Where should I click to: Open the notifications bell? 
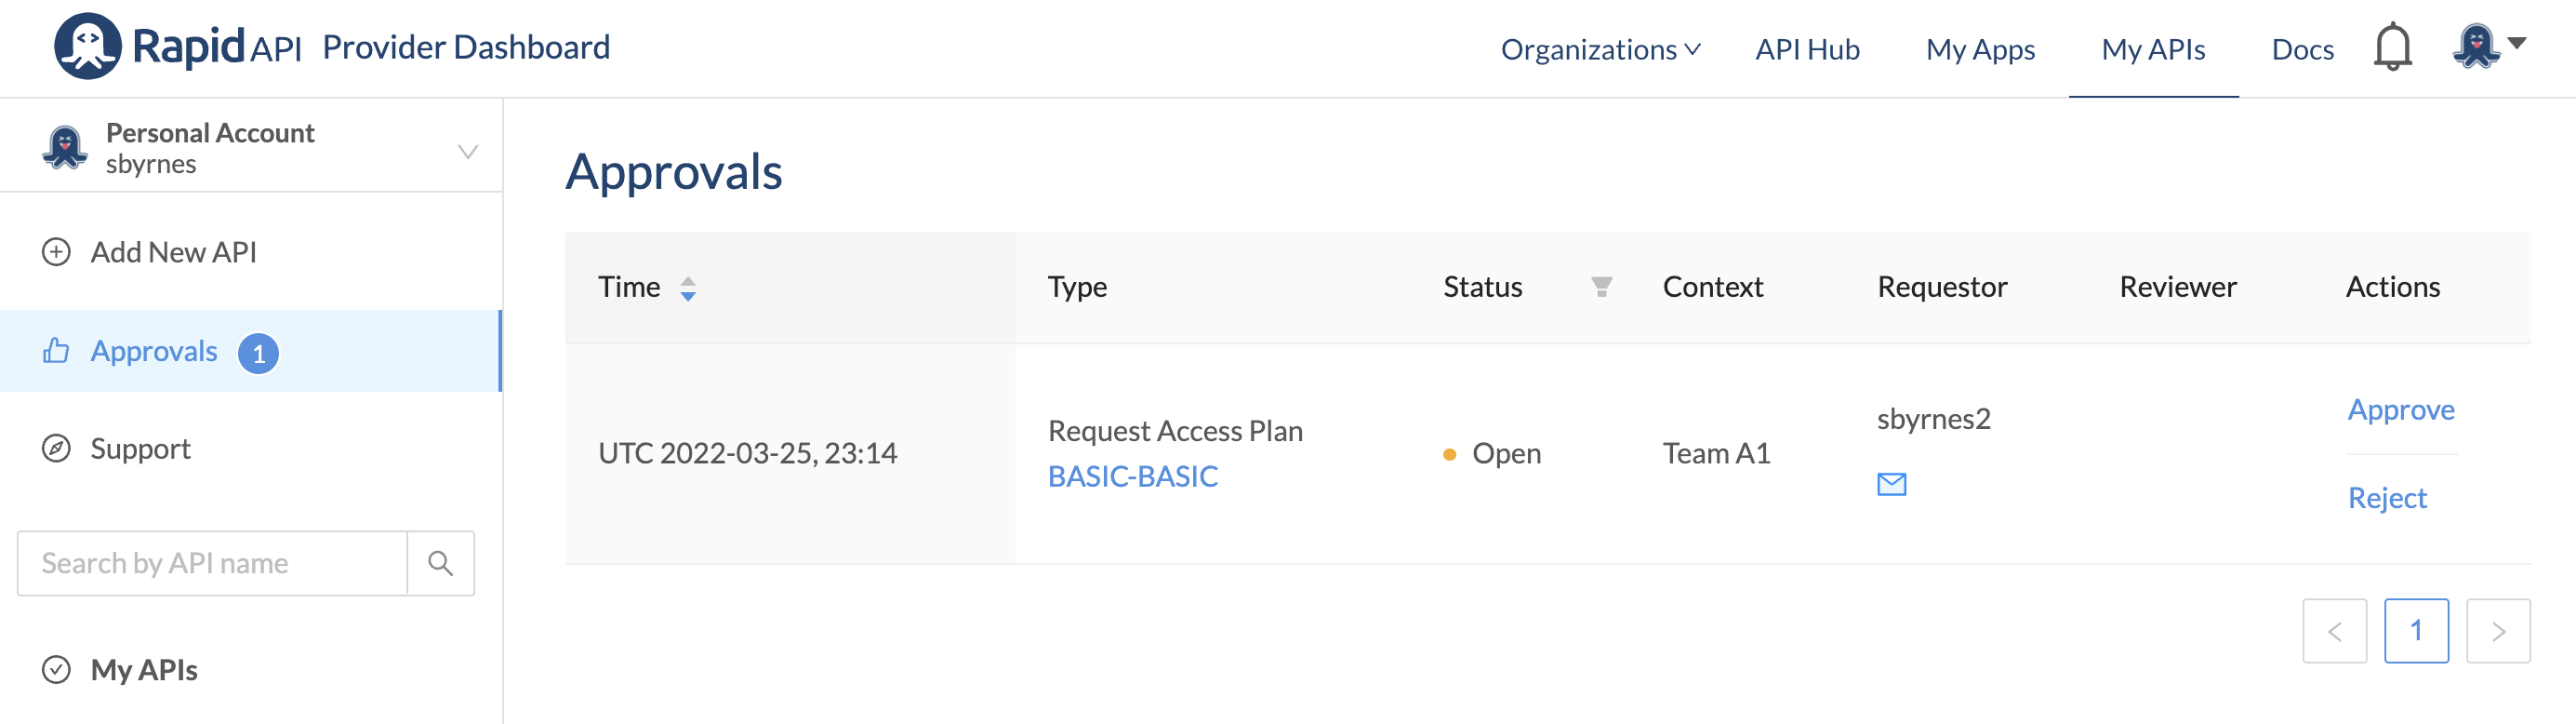(2392, 47)
